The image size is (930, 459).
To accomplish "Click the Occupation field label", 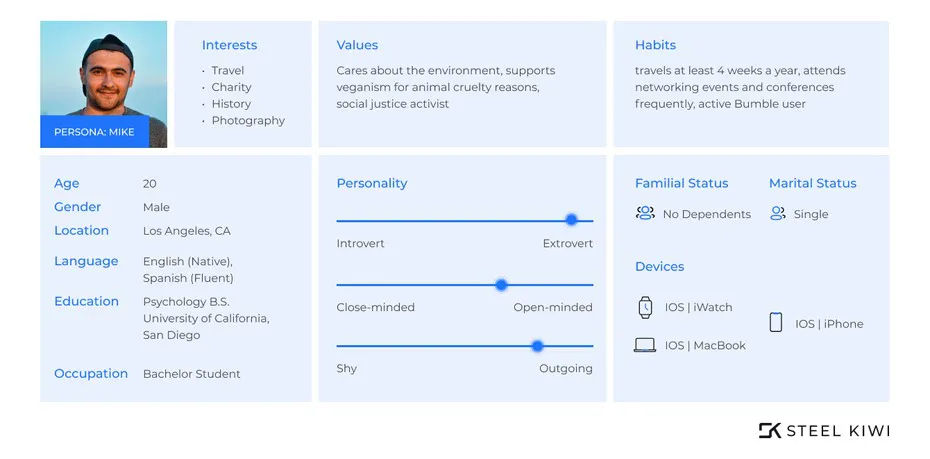I will point(91,374).
